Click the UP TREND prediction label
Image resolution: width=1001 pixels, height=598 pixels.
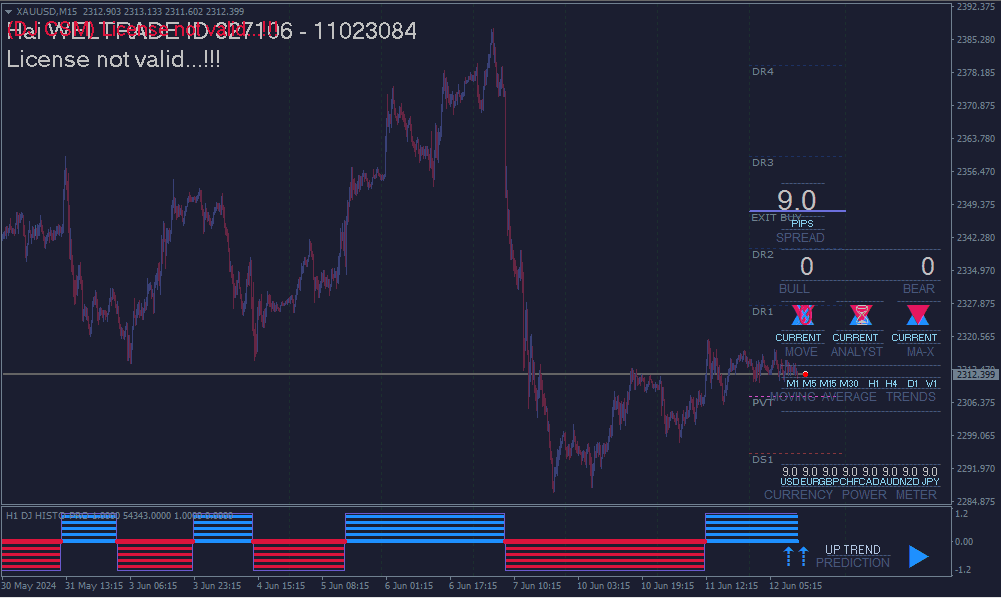[x=853, y=549]
